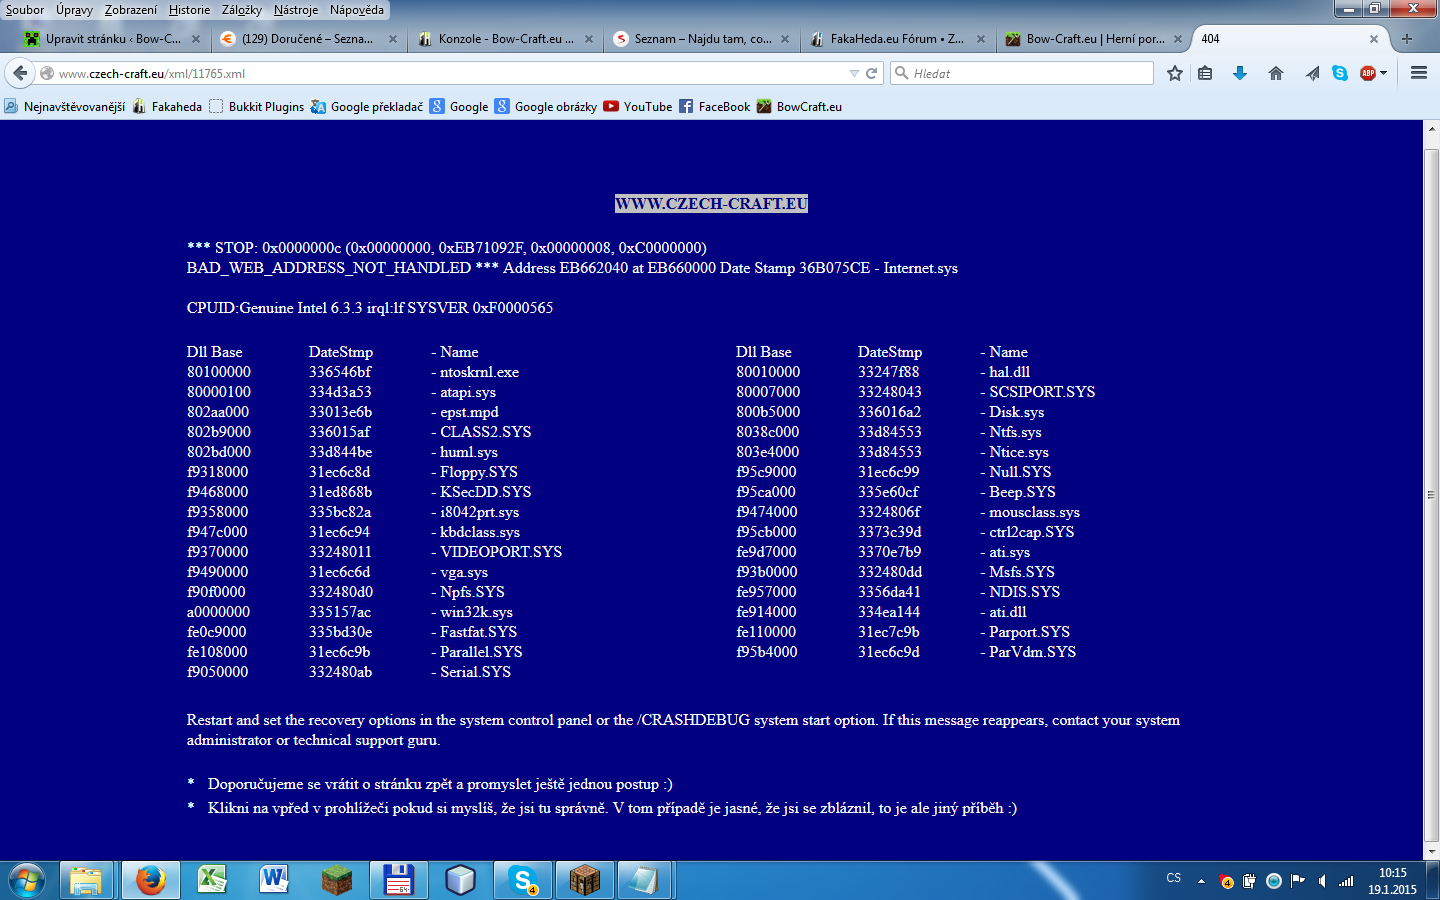Open a new tab with plus button
Viewport: 1440px width, 900px height.
[x=1407, y=39]
